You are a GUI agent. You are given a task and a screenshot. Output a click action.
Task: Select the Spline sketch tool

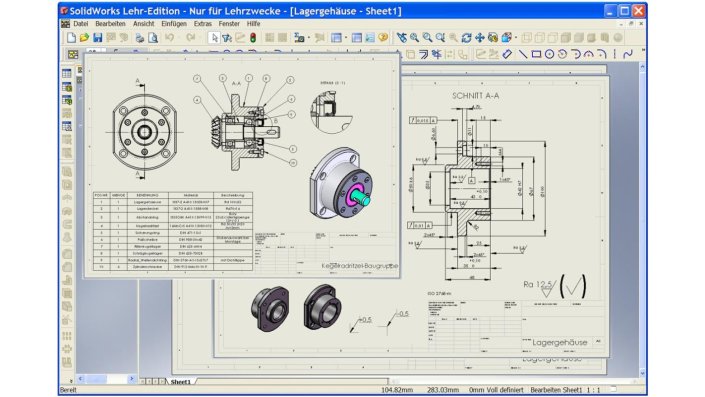(x=628, y=54)
